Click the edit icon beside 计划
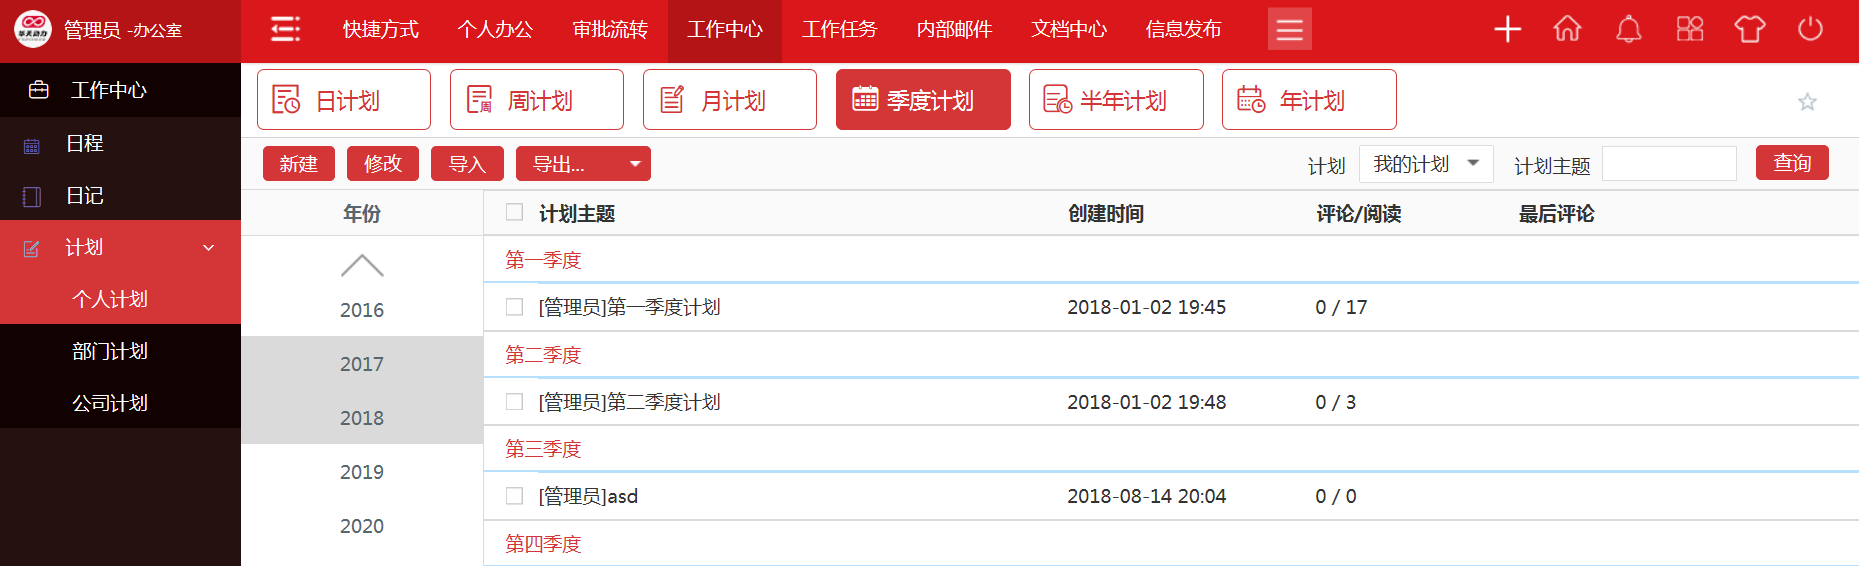 (x=32, y=248)
